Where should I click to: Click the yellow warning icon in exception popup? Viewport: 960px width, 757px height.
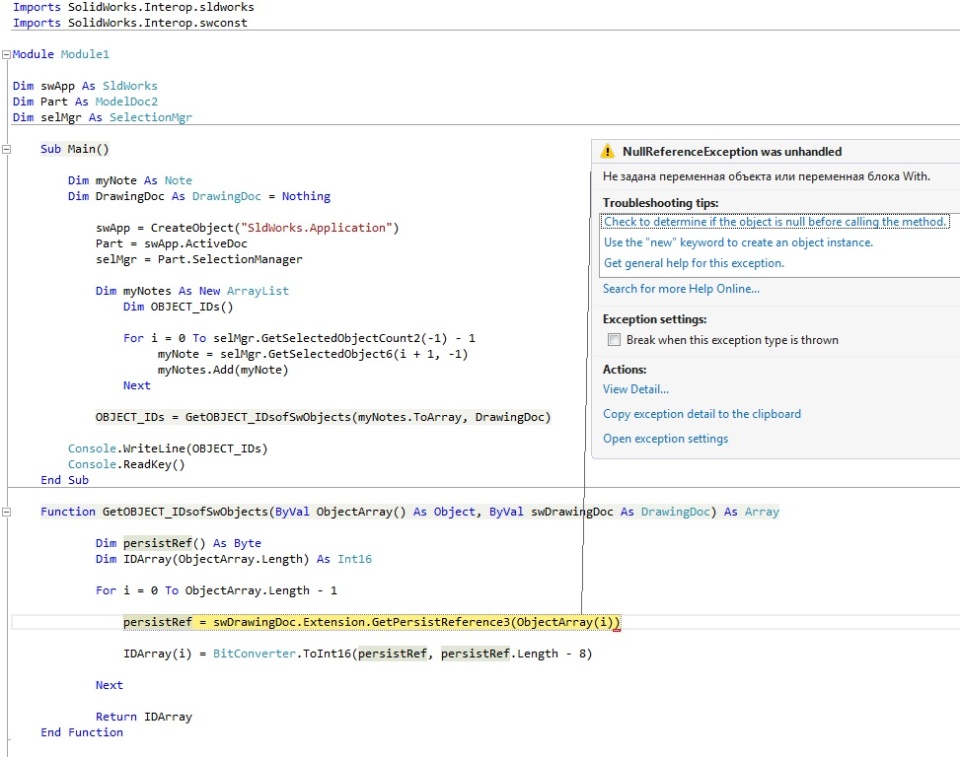tap(607, 151)
